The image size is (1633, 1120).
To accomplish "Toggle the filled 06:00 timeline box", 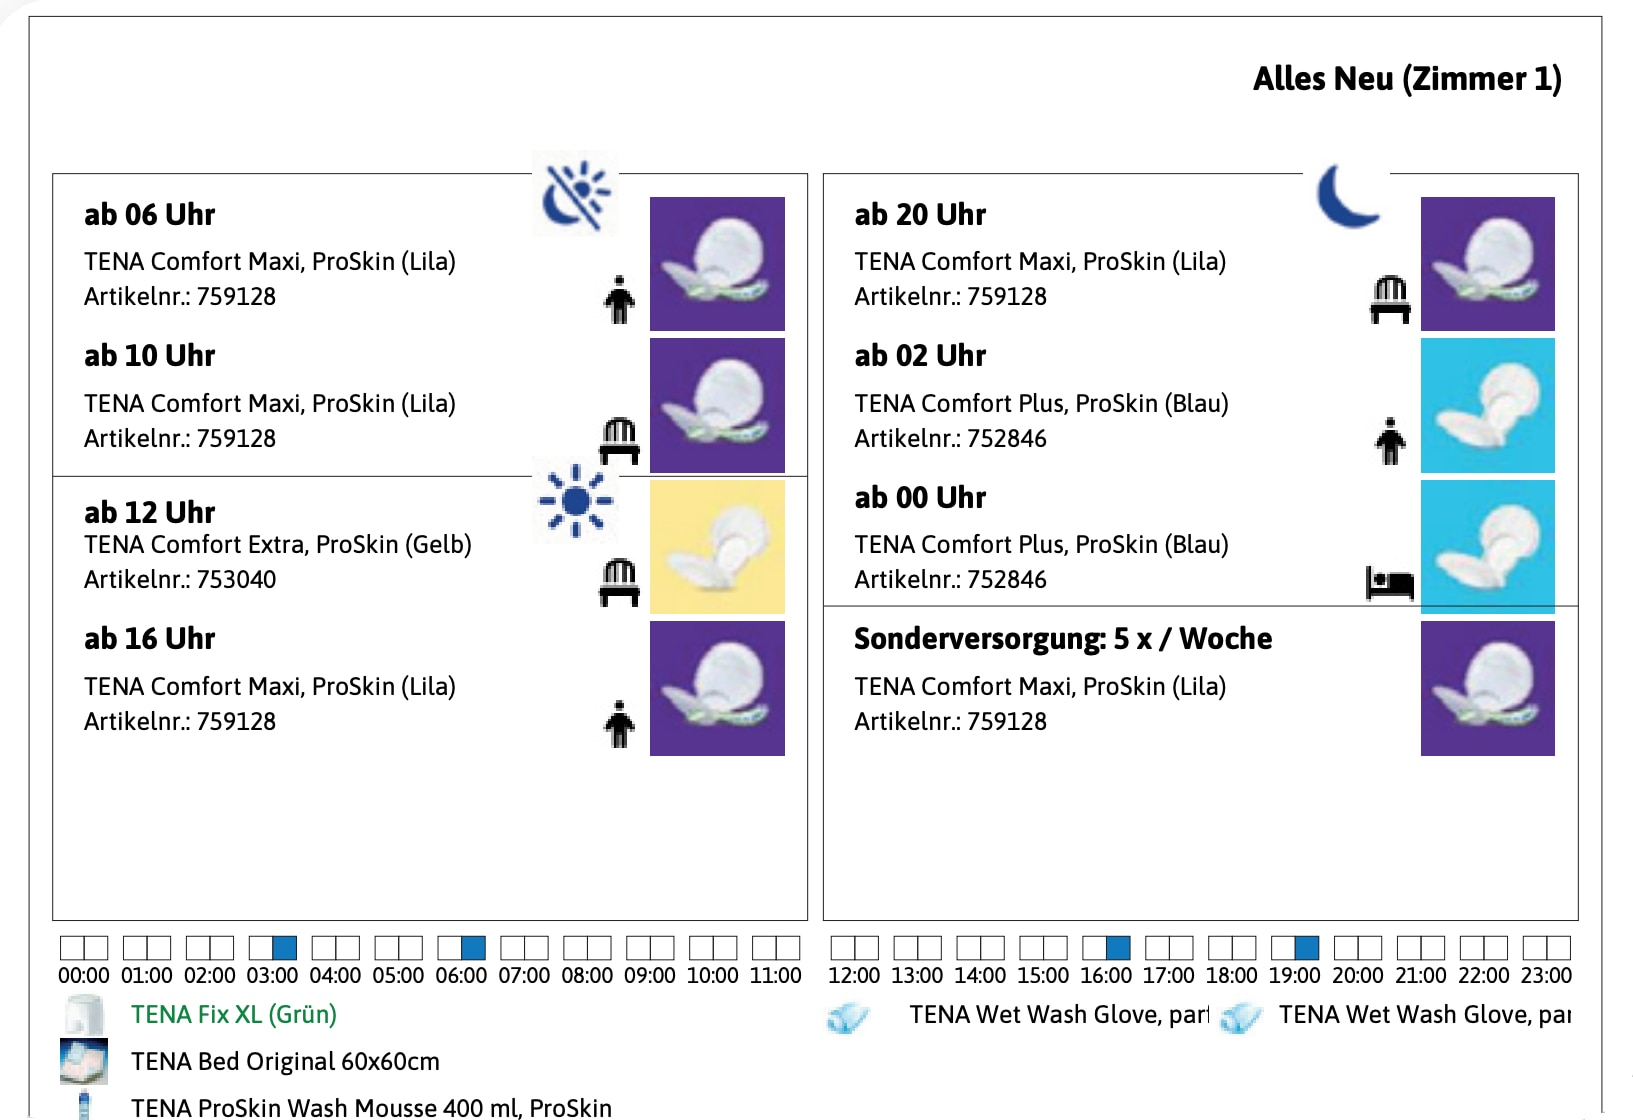I will 473,947.
